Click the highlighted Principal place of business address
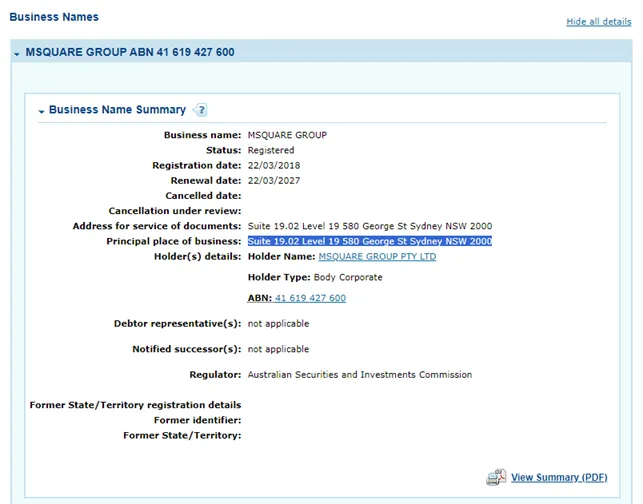643x504 pixels. pos(369,241)
